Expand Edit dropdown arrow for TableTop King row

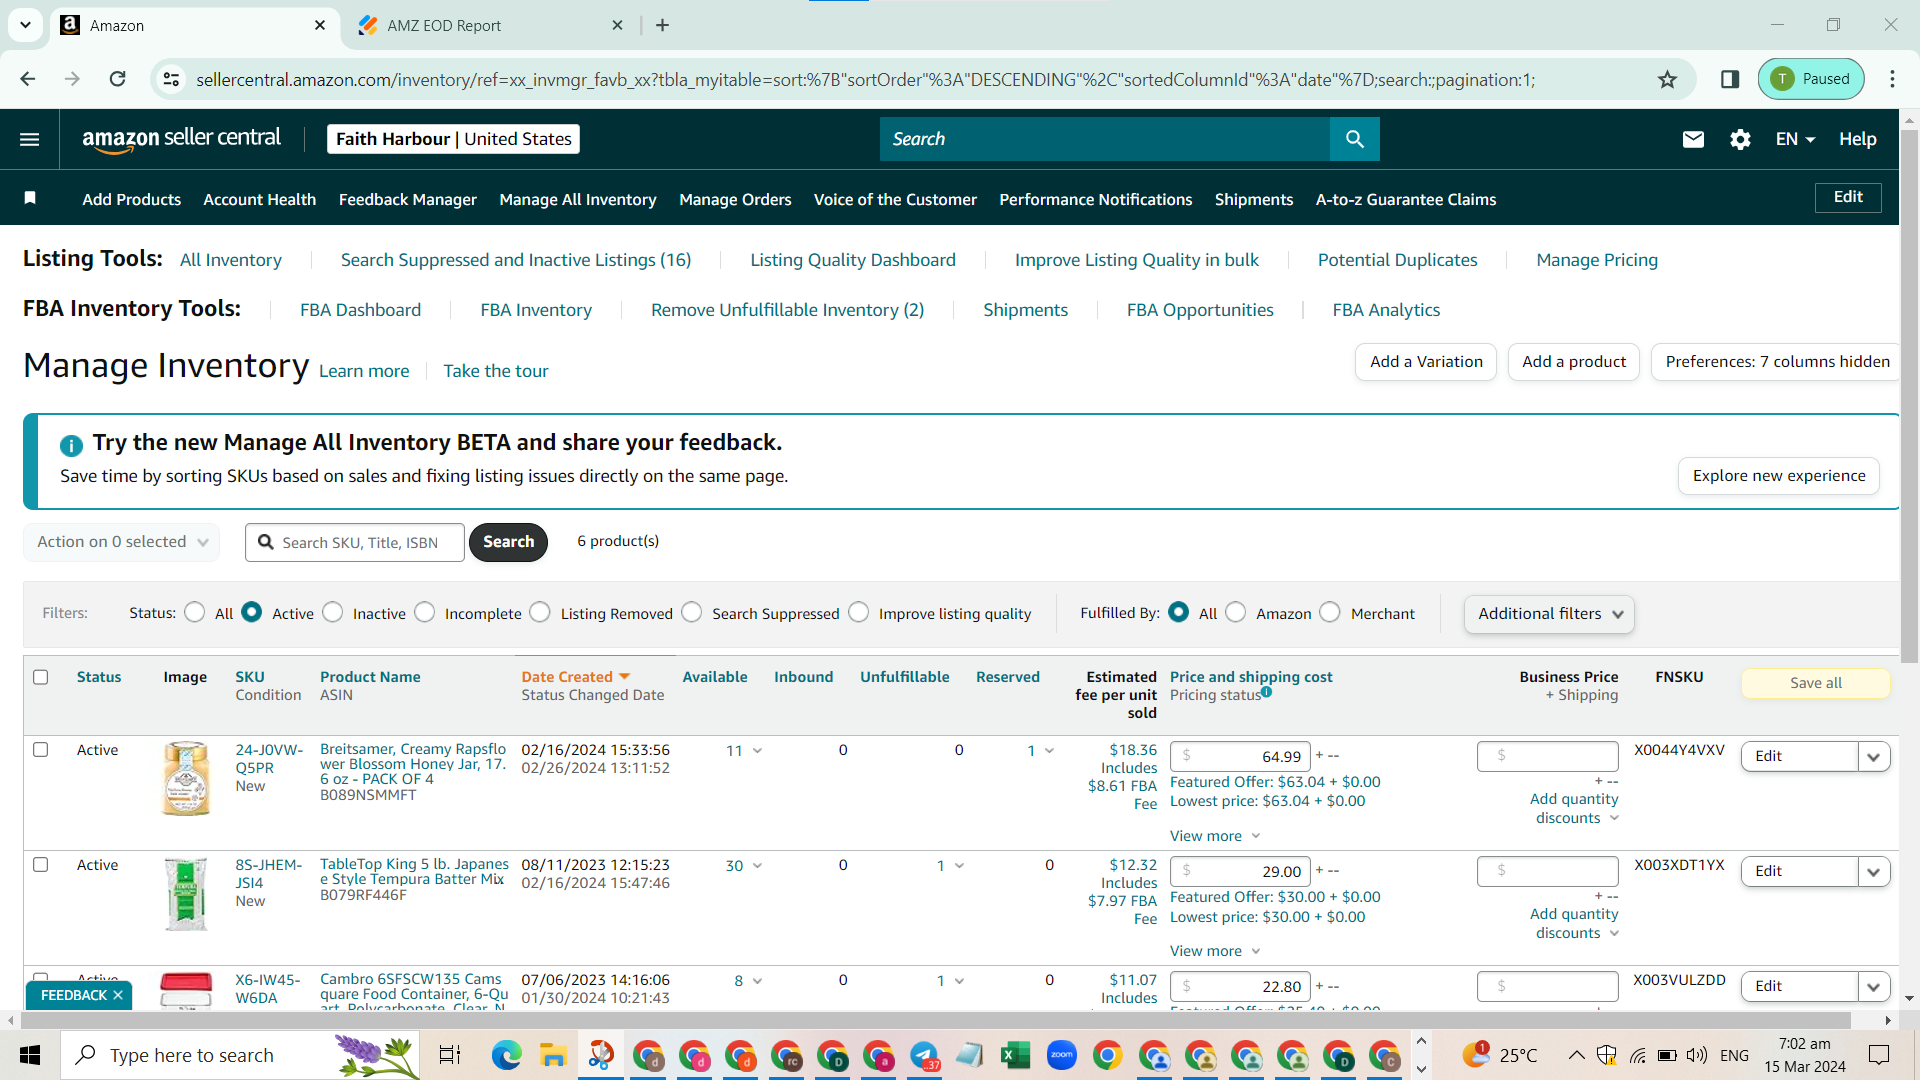coord(1874,872)
